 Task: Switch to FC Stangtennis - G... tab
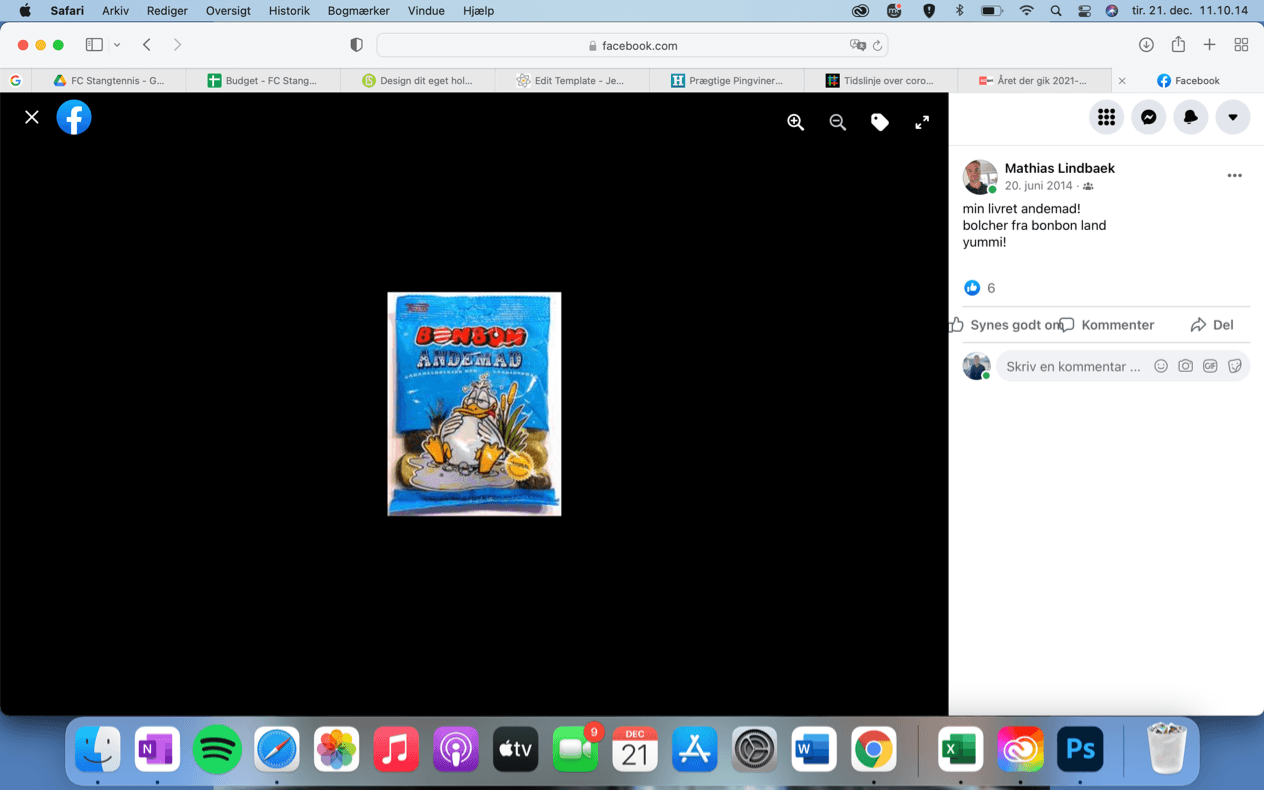[109, 80]
